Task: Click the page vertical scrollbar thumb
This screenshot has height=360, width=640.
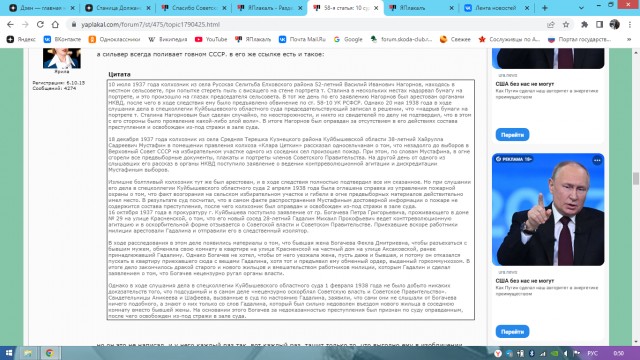Action: pyautogui.click(x=636, y=178)
